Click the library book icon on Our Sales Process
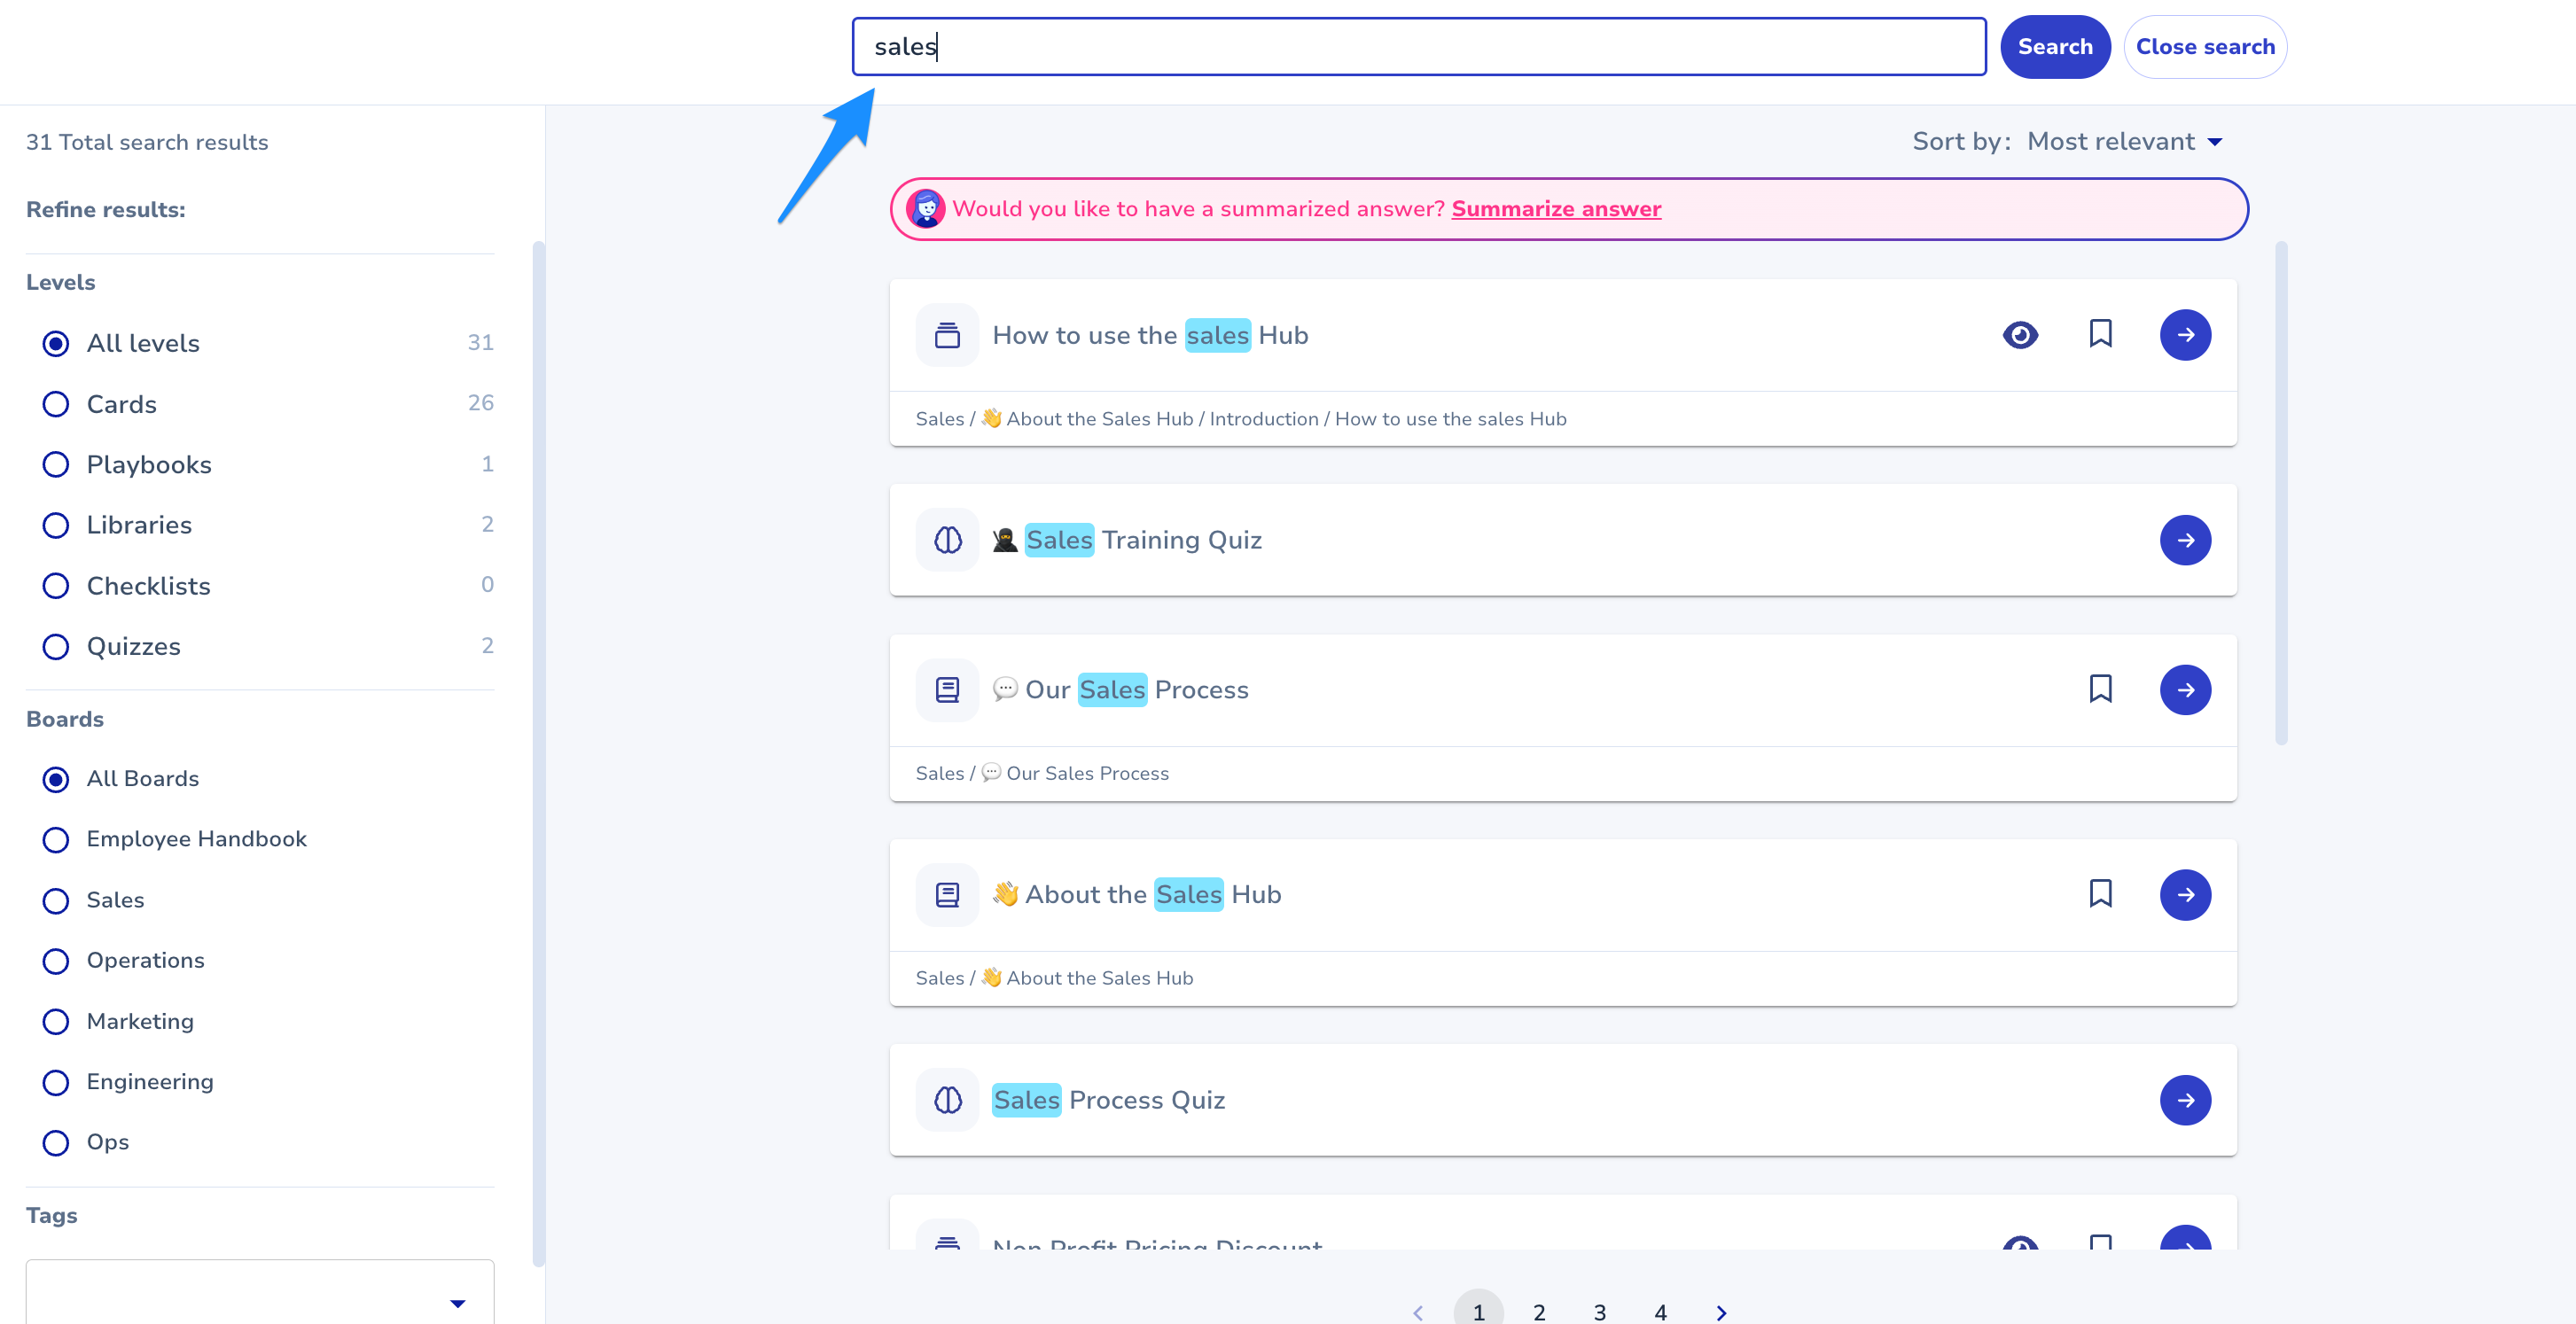The width and height of the screenshot is (2576, 1324). [947, 690]
